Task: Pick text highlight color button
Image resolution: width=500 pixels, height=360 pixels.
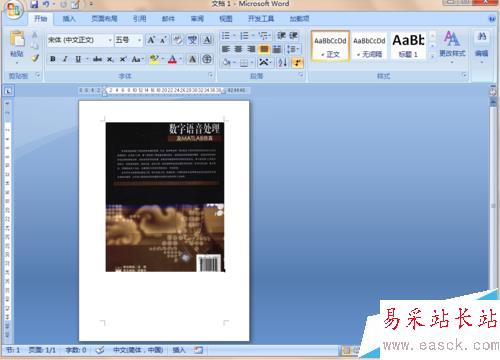Action: point(154,59)
